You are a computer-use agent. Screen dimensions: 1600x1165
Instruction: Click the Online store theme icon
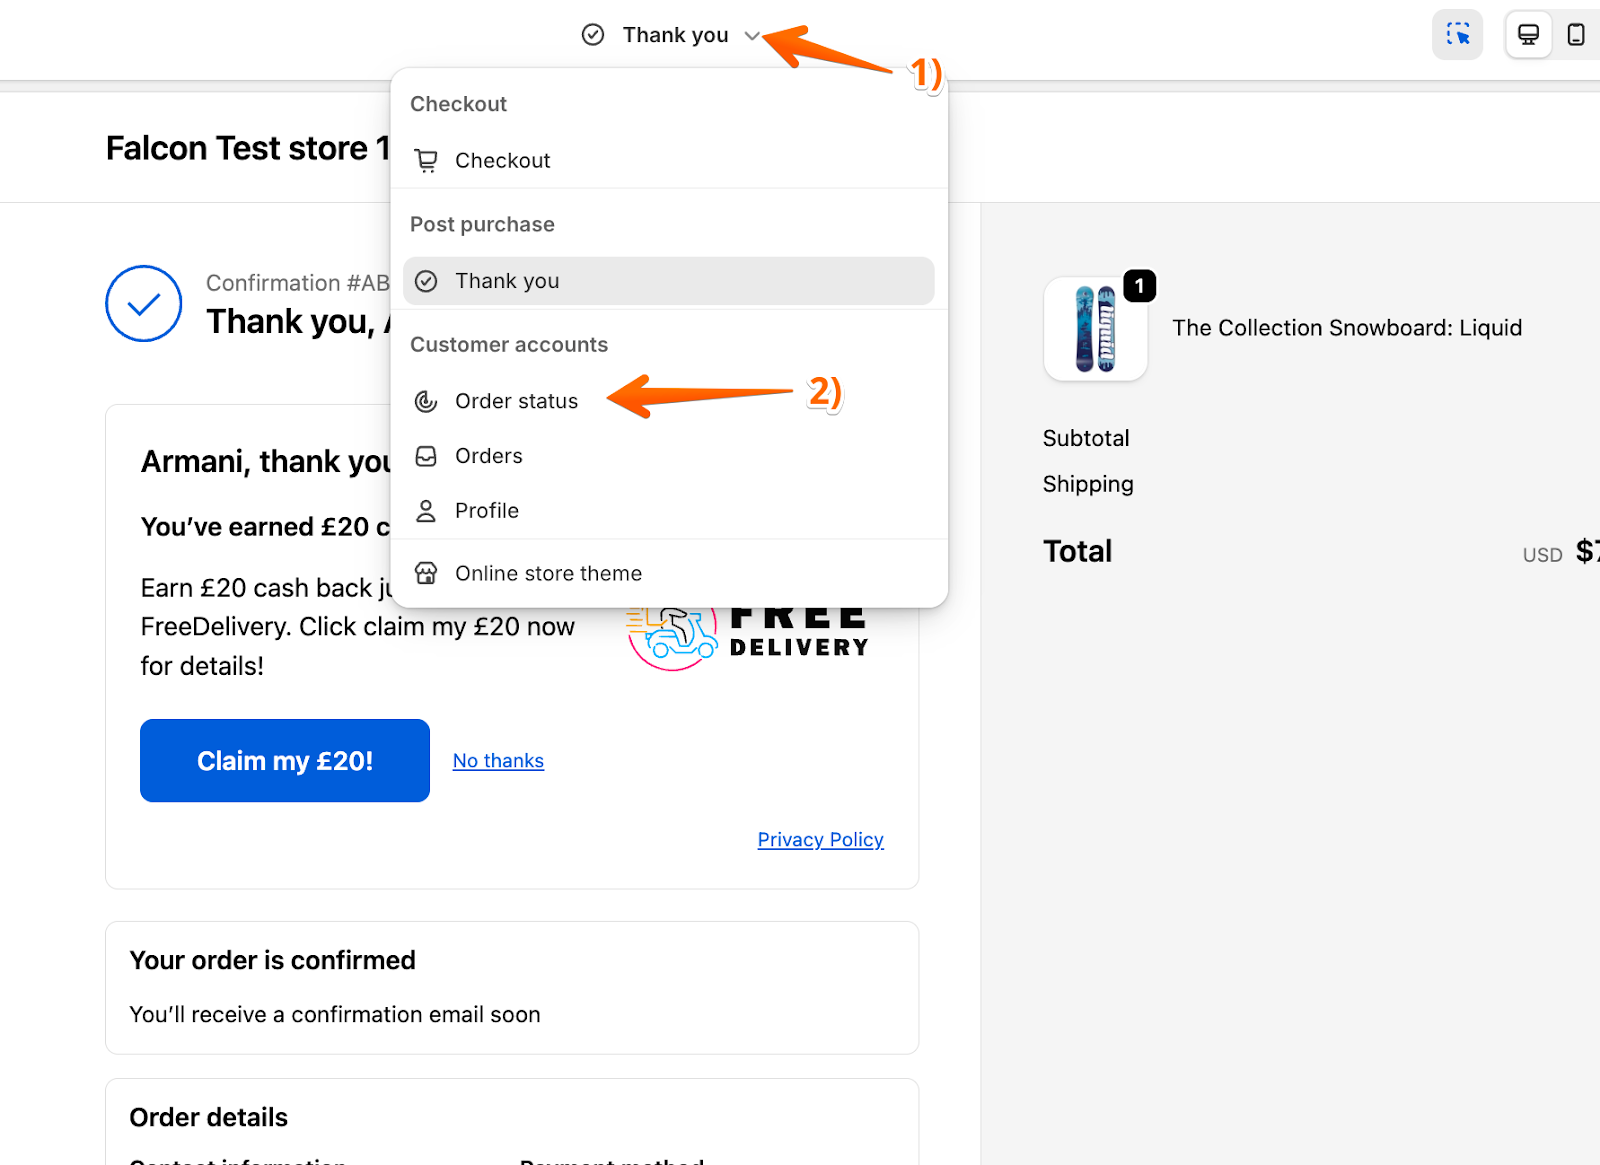tap(426, 573)
